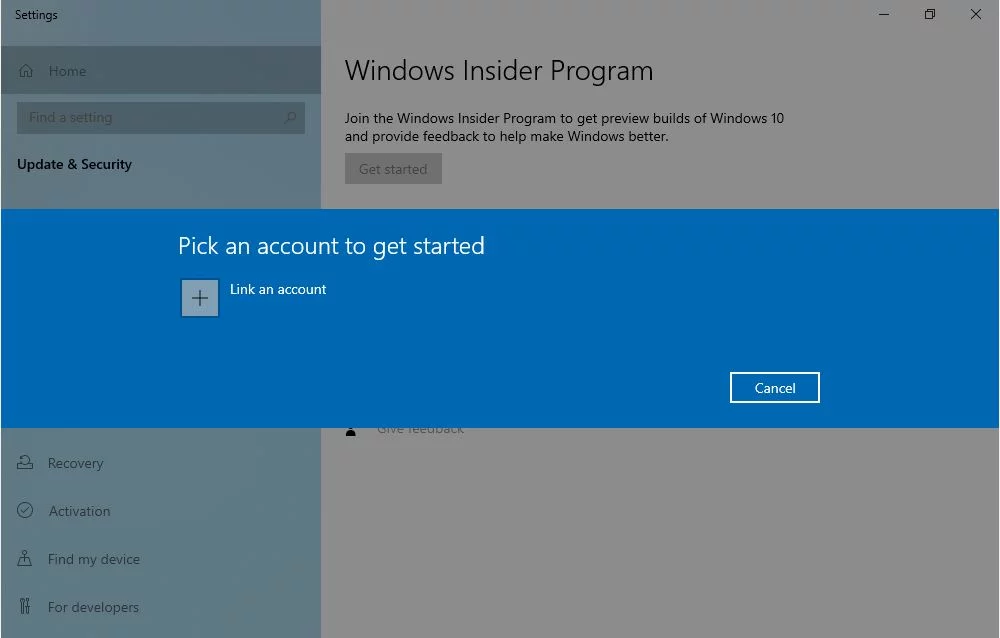Minimize the Settings window
This screenshot has height=638, width=1000.
884,14
